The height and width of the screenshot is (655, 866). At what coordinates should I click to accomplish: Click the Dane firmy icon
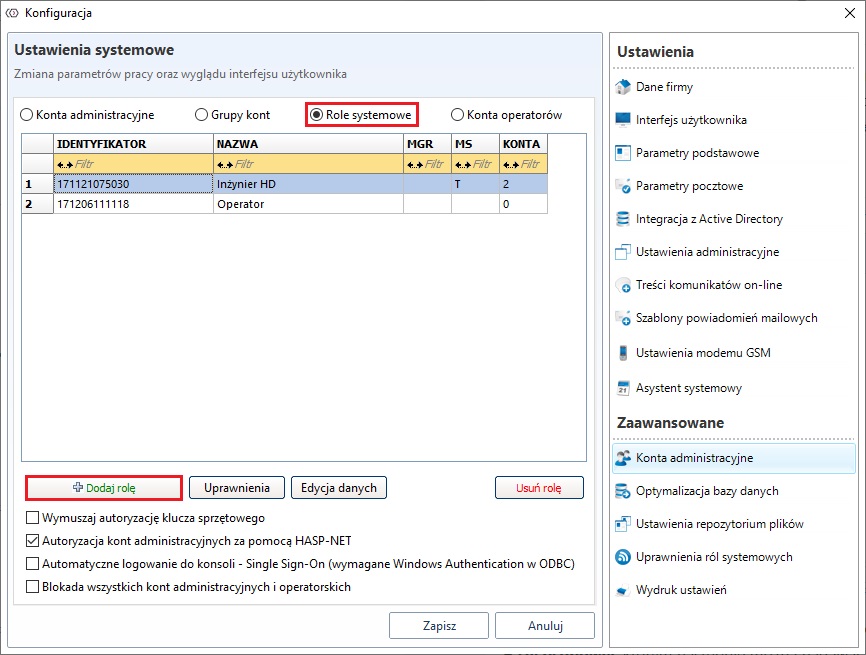(623, 87)
